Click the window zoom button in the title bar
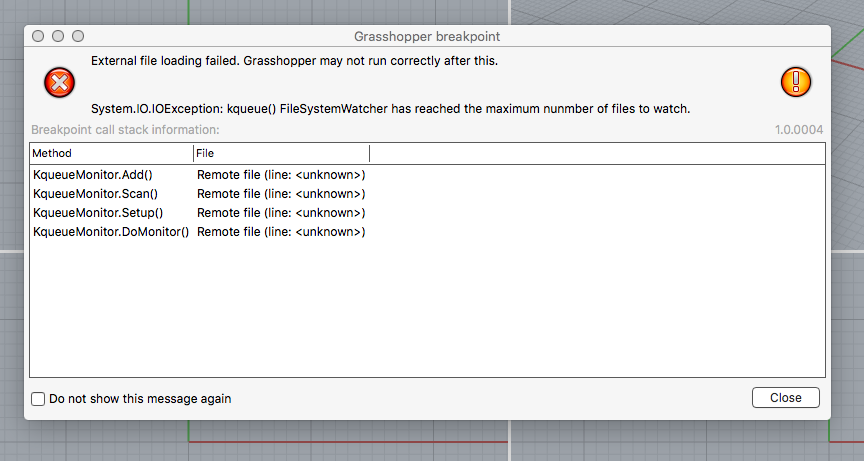Screen dimensions: 864x461 point(78,36)
